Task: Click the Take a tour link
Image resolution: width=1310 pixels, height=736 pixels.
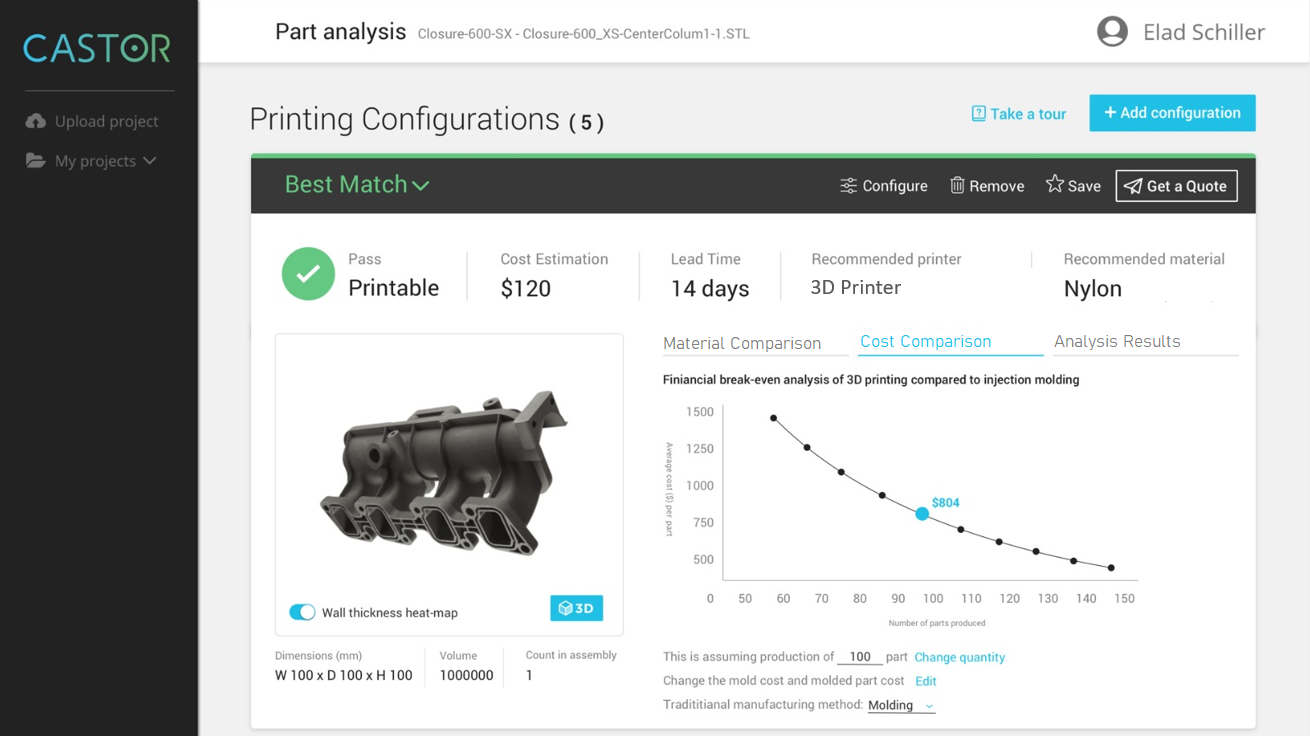Action: pyautogui.click(x=1018, y=114)
